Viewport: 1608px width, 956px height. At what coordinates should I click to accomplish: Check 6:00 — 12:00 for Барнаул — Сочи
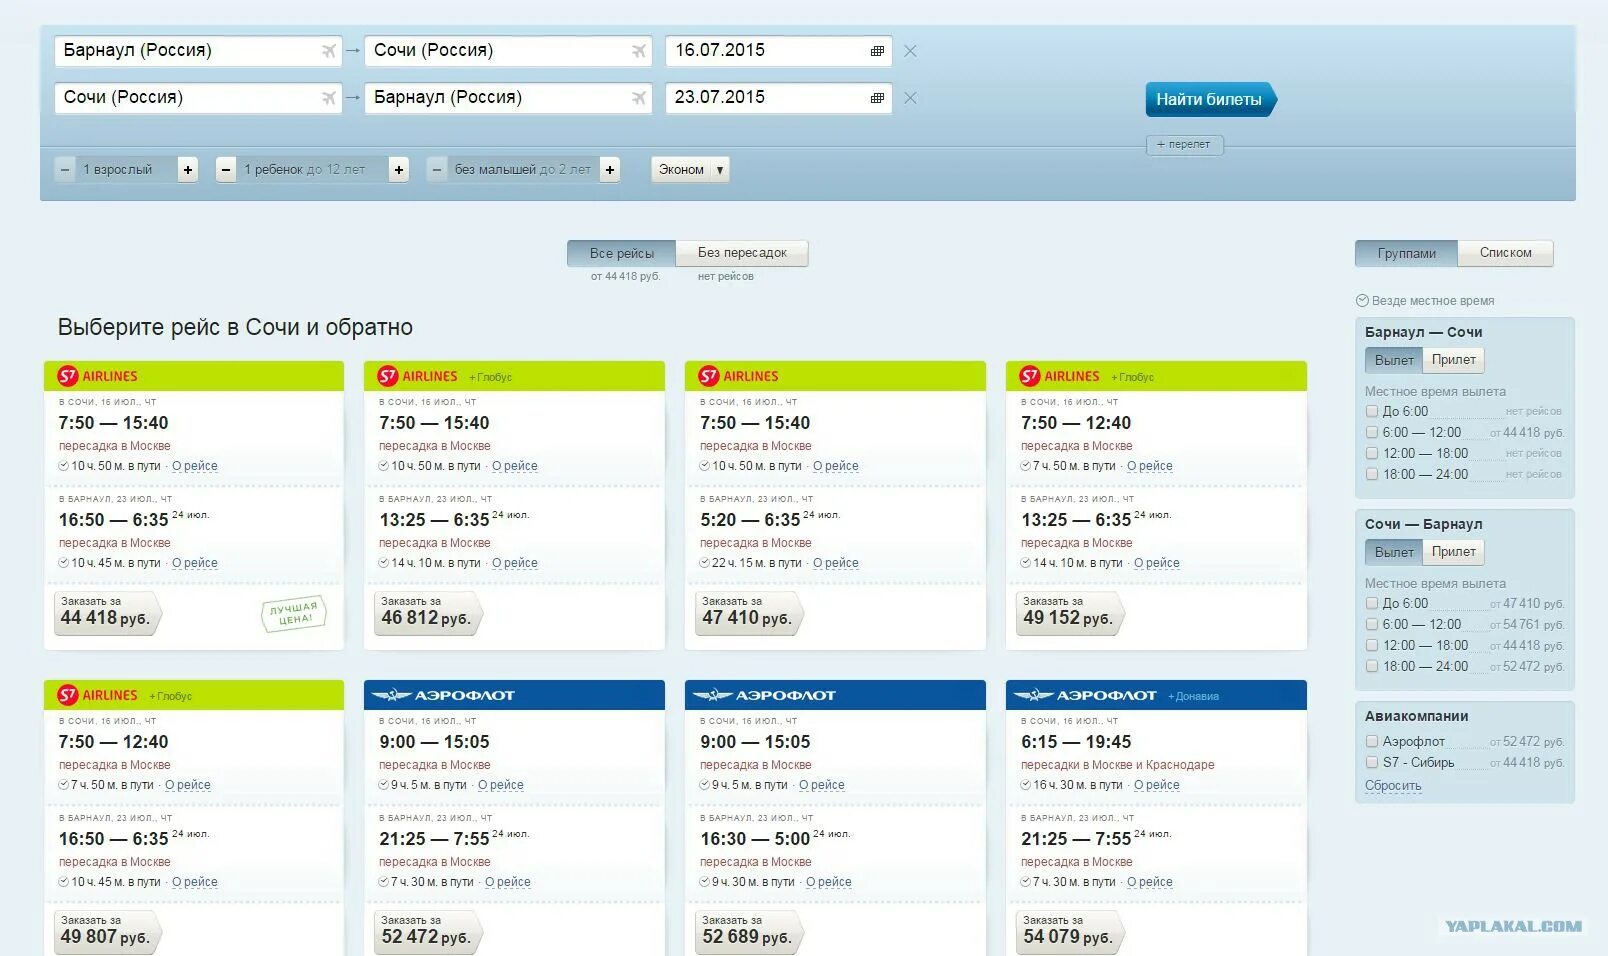tap(1372, 432)
